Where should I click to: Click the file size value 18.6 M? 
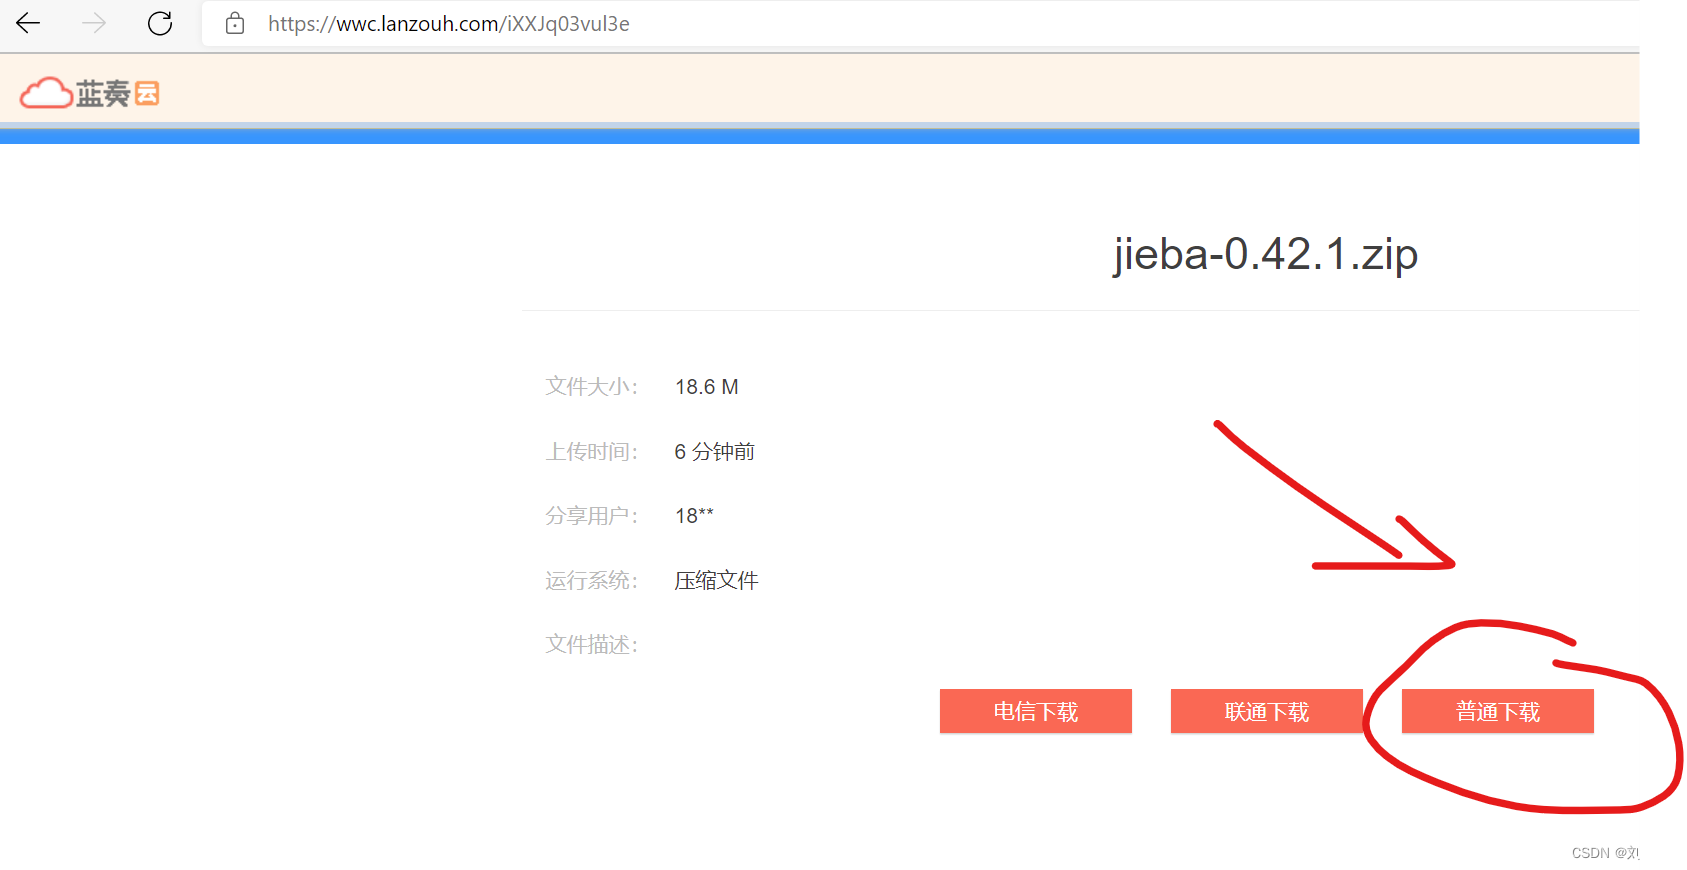(707, 387)
